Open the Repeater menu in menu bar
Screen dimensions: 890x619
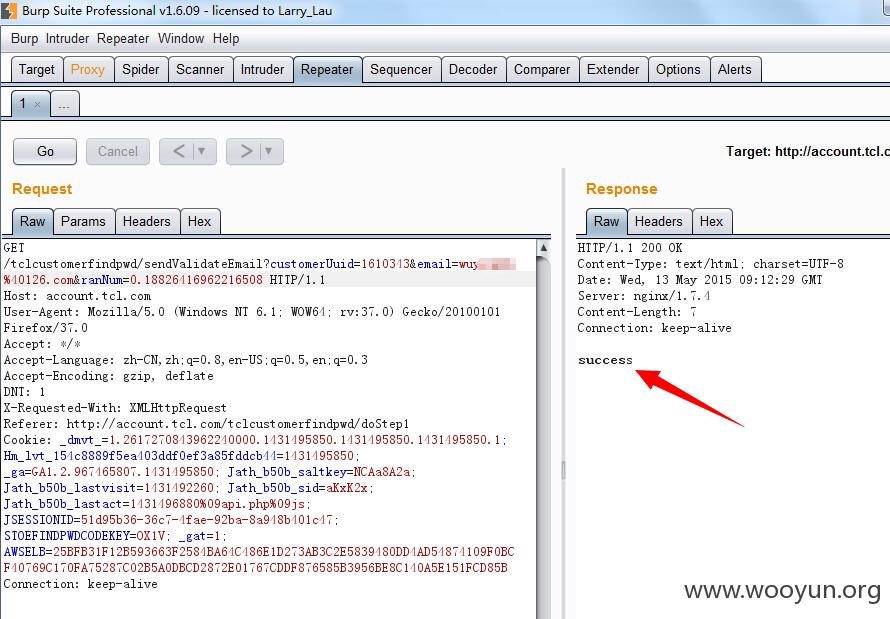(123, 39)
